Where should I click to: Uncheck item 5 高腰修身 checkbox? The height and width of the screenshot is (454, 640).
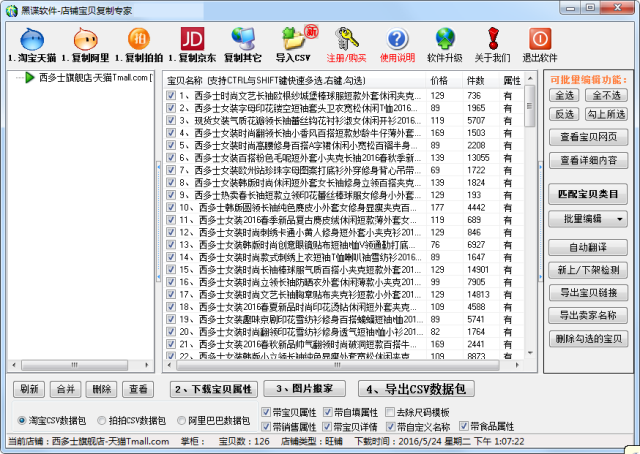click(x=171, y=145)
